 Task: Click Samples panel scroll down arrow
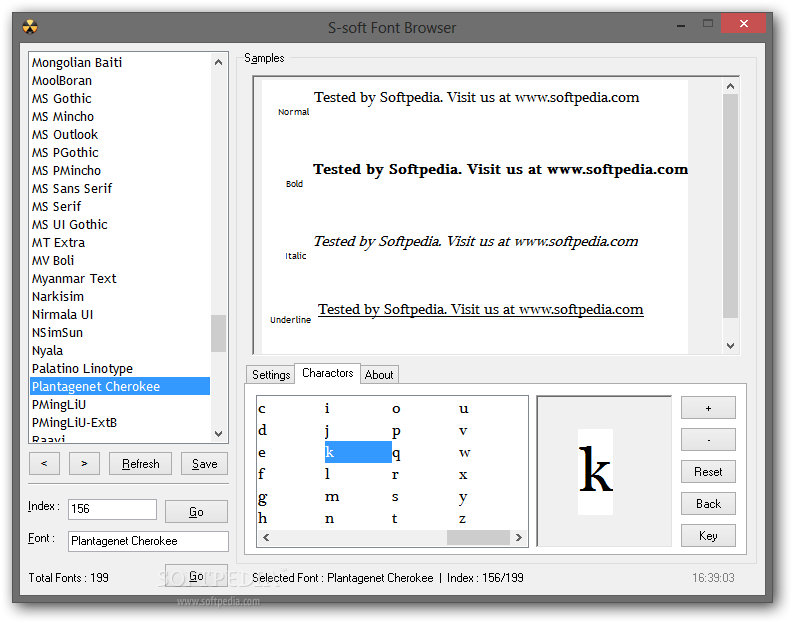[730, 346]
